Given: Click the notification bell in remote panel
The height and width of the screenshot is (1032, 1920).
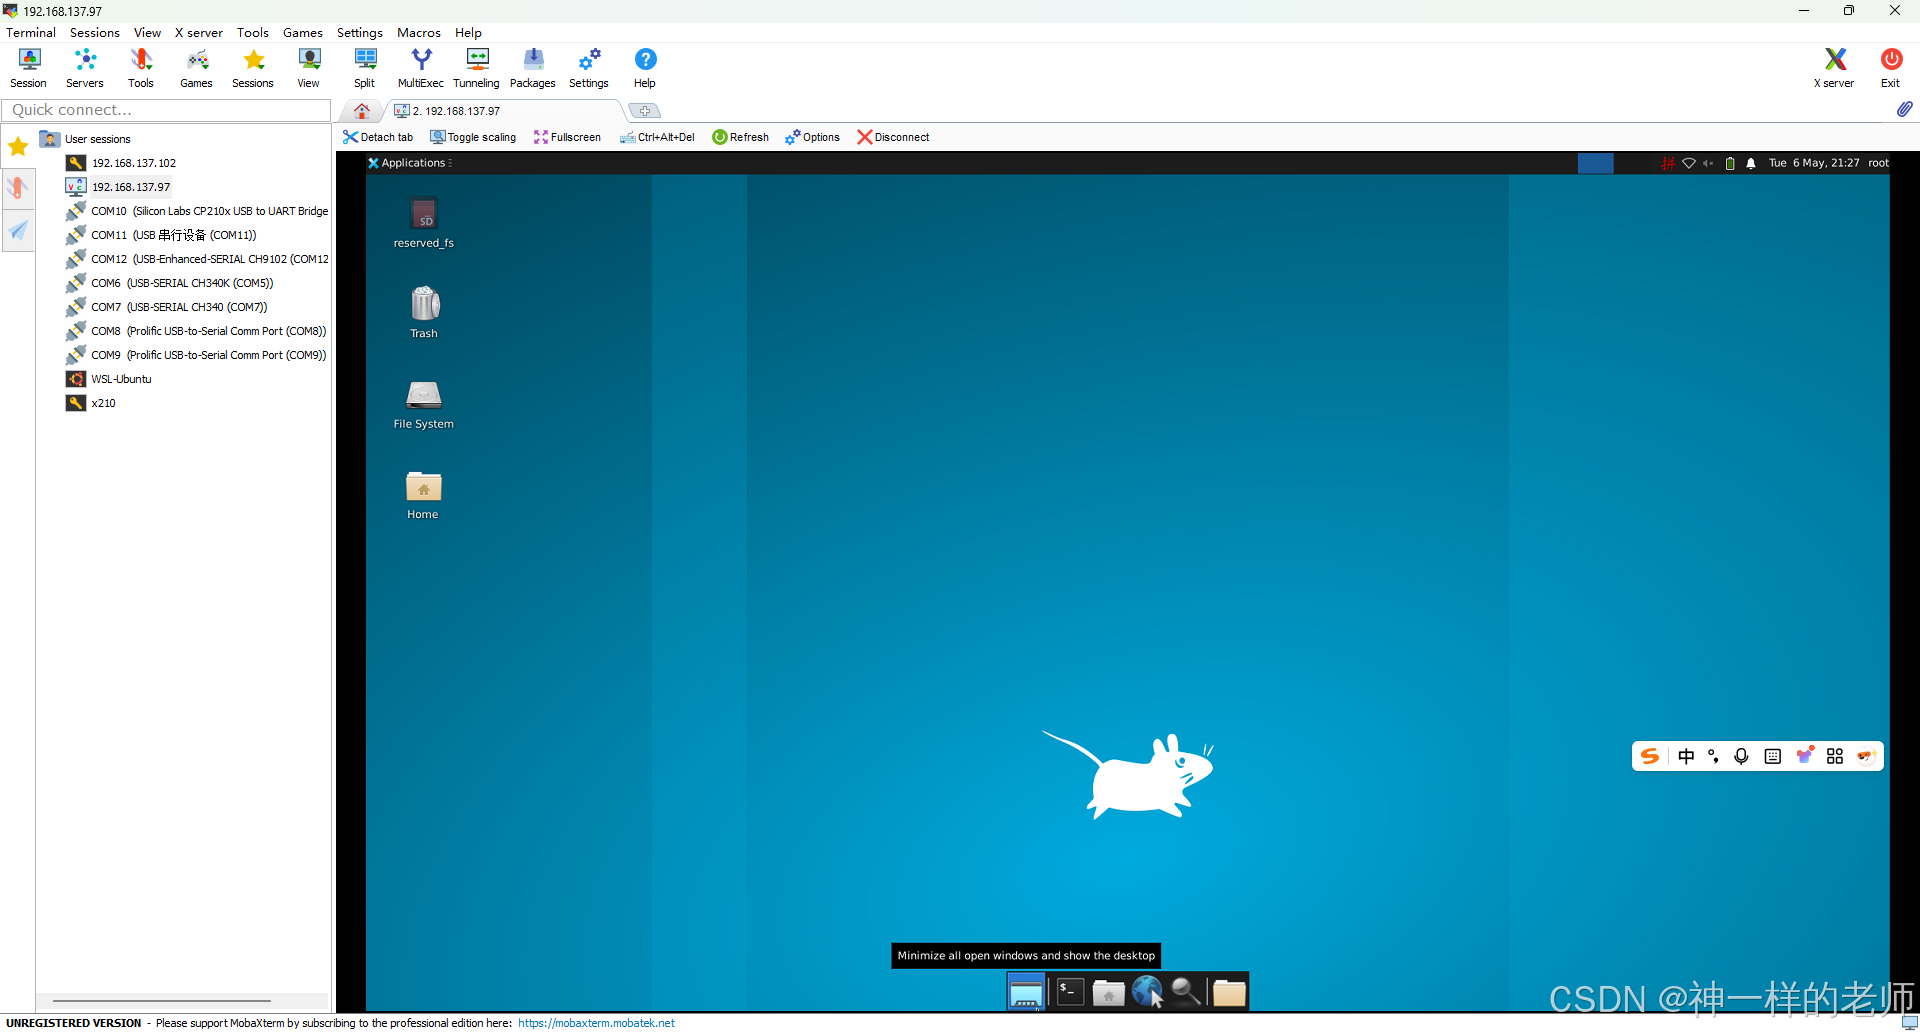Looking at the screenshot, I should tap(1751, 163).
